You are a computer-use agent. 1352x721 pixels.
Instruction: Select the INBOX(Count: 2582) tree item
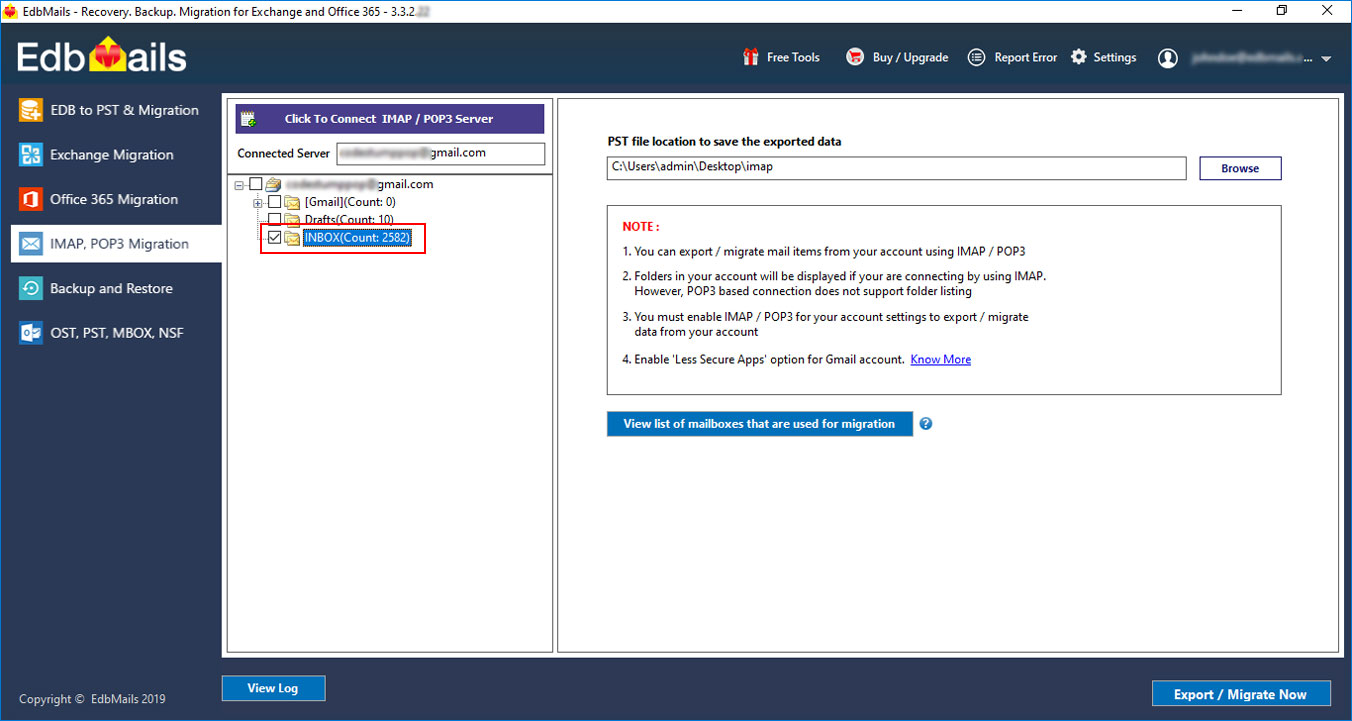[357, 238]
